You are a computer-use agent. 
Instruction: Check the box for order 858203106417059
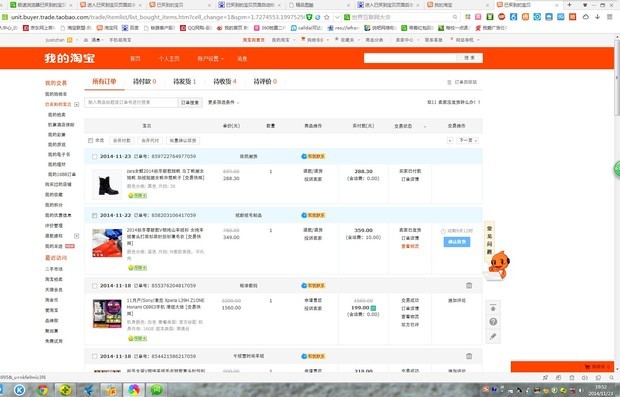(95, 216)
